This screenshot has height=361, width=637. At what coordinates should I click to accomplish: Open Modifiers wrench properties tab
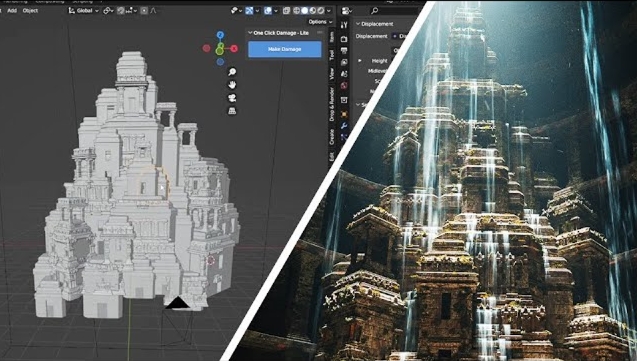[x=344, y=125]
